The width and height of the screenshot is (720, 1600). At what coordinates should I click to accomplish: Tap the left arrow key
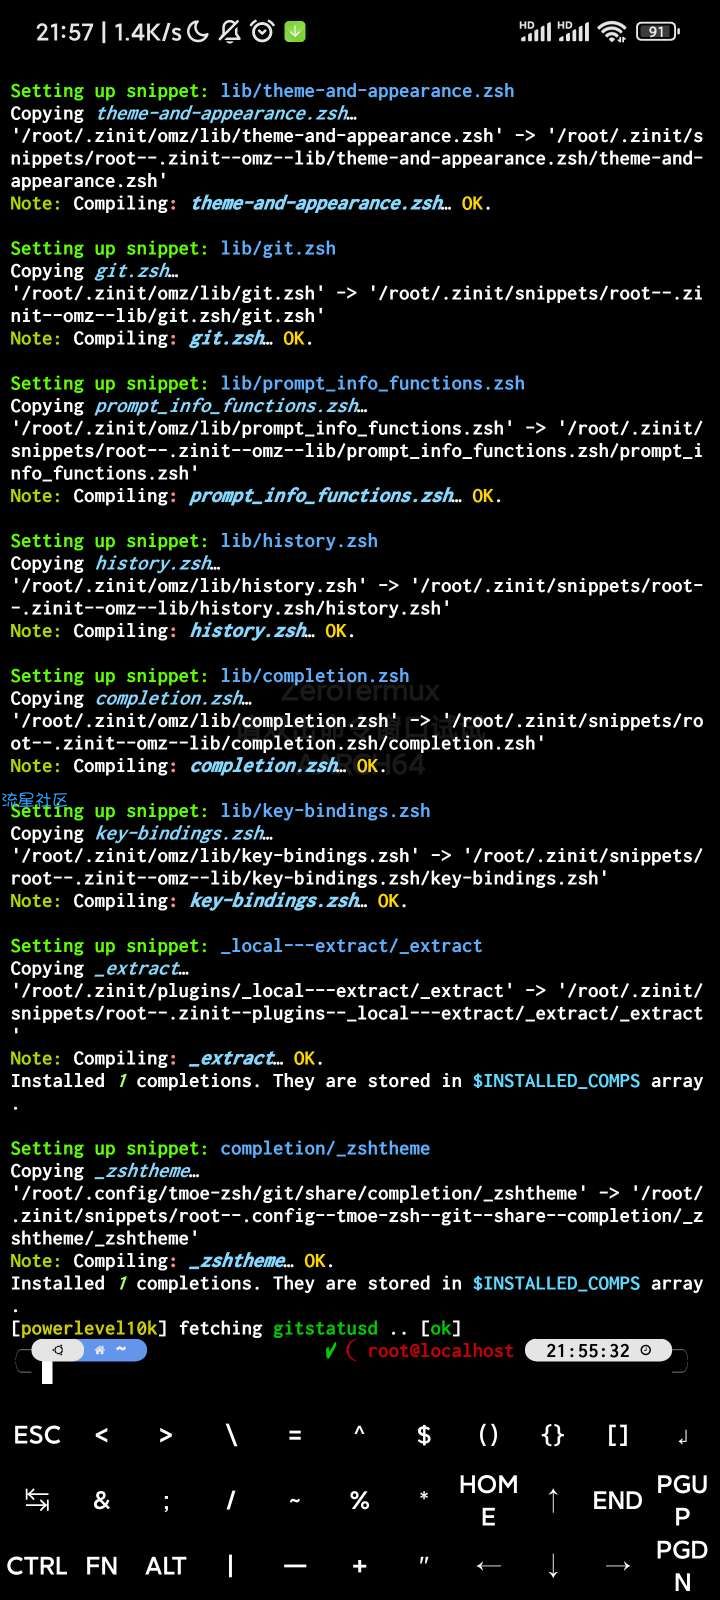coord(488,1566)
